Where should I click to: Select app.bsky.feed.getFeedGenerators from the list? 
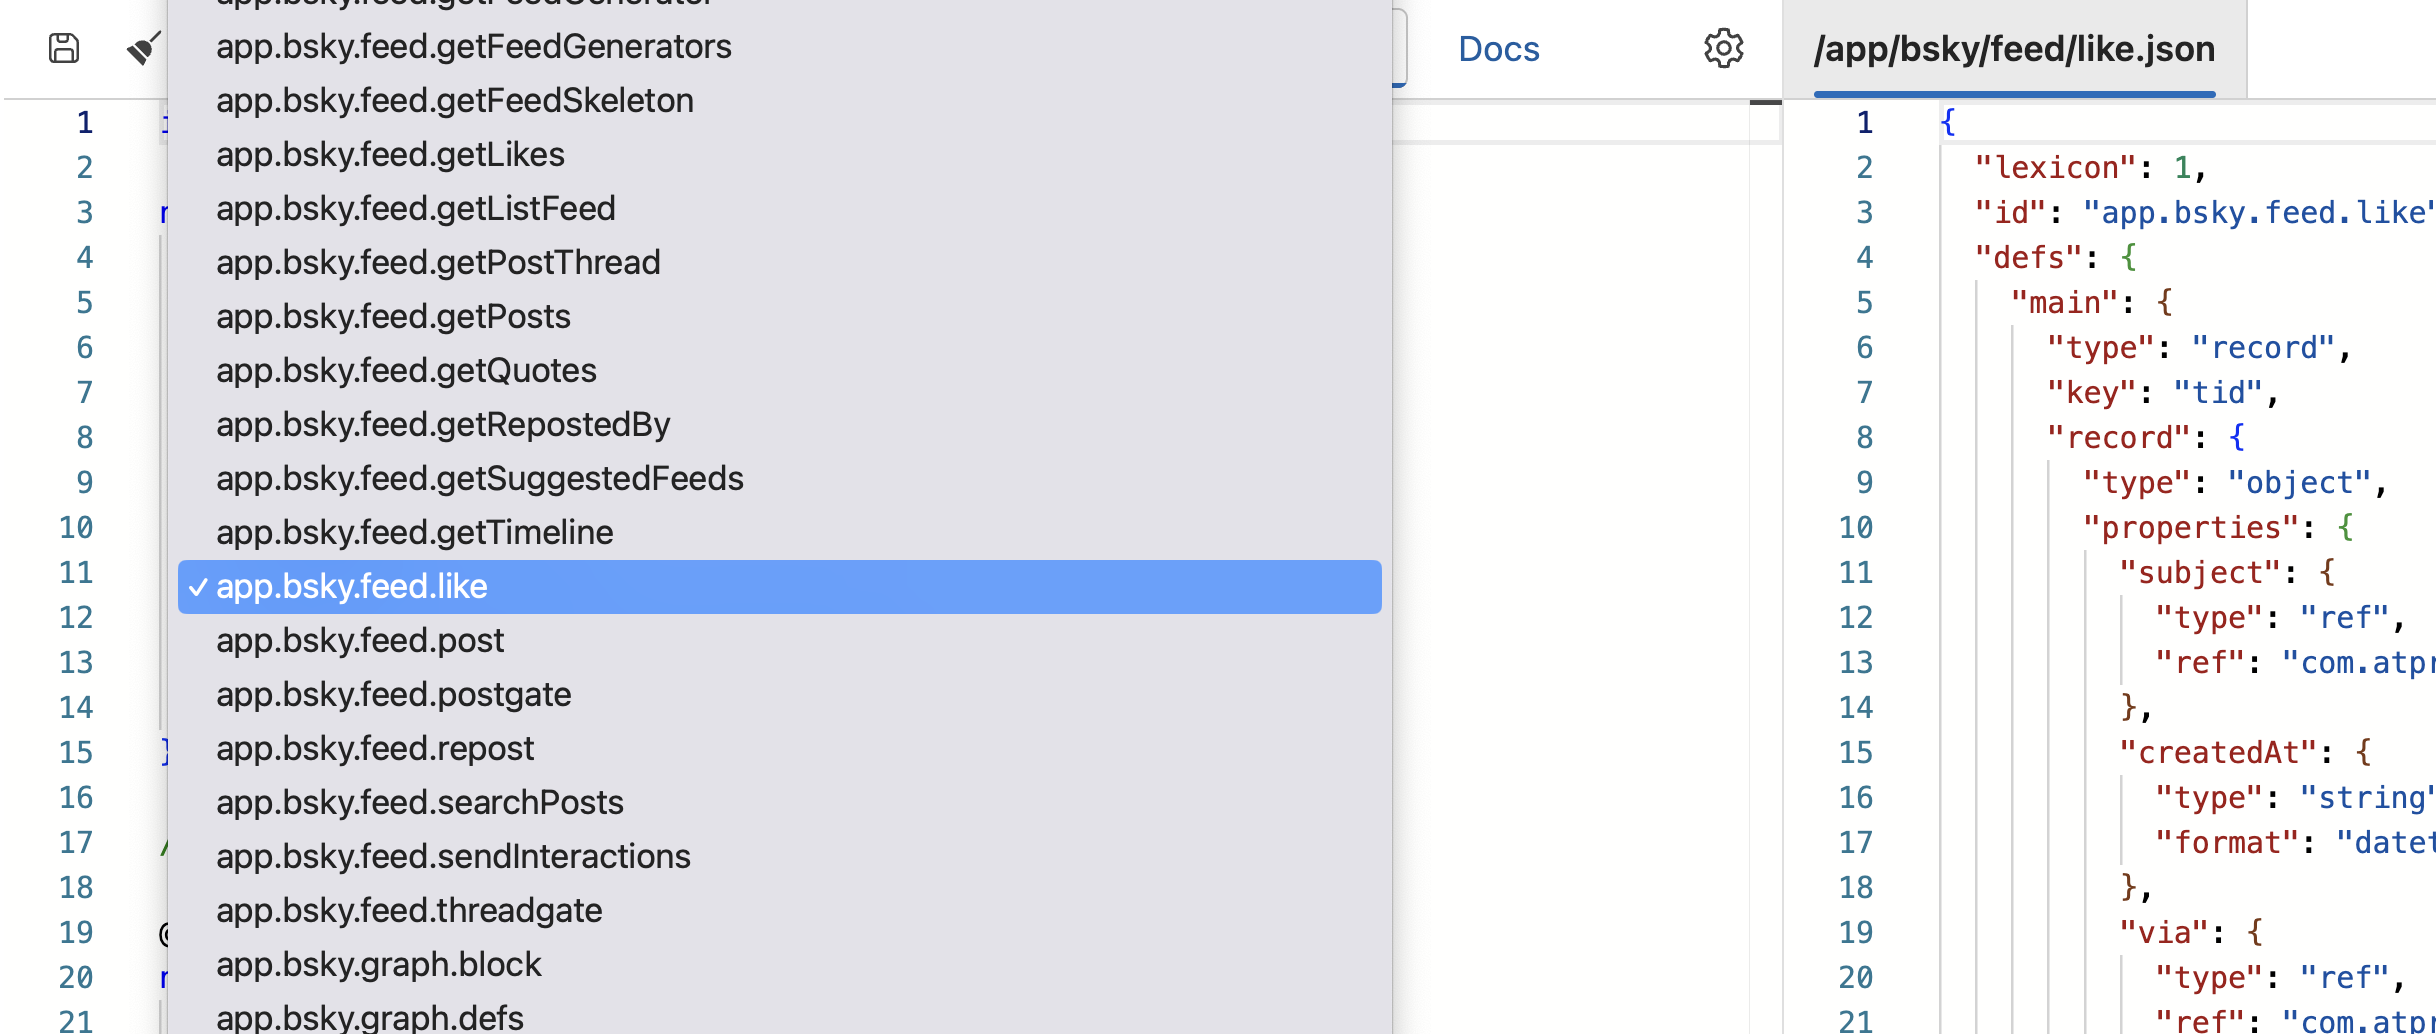[x=474, y=47]
